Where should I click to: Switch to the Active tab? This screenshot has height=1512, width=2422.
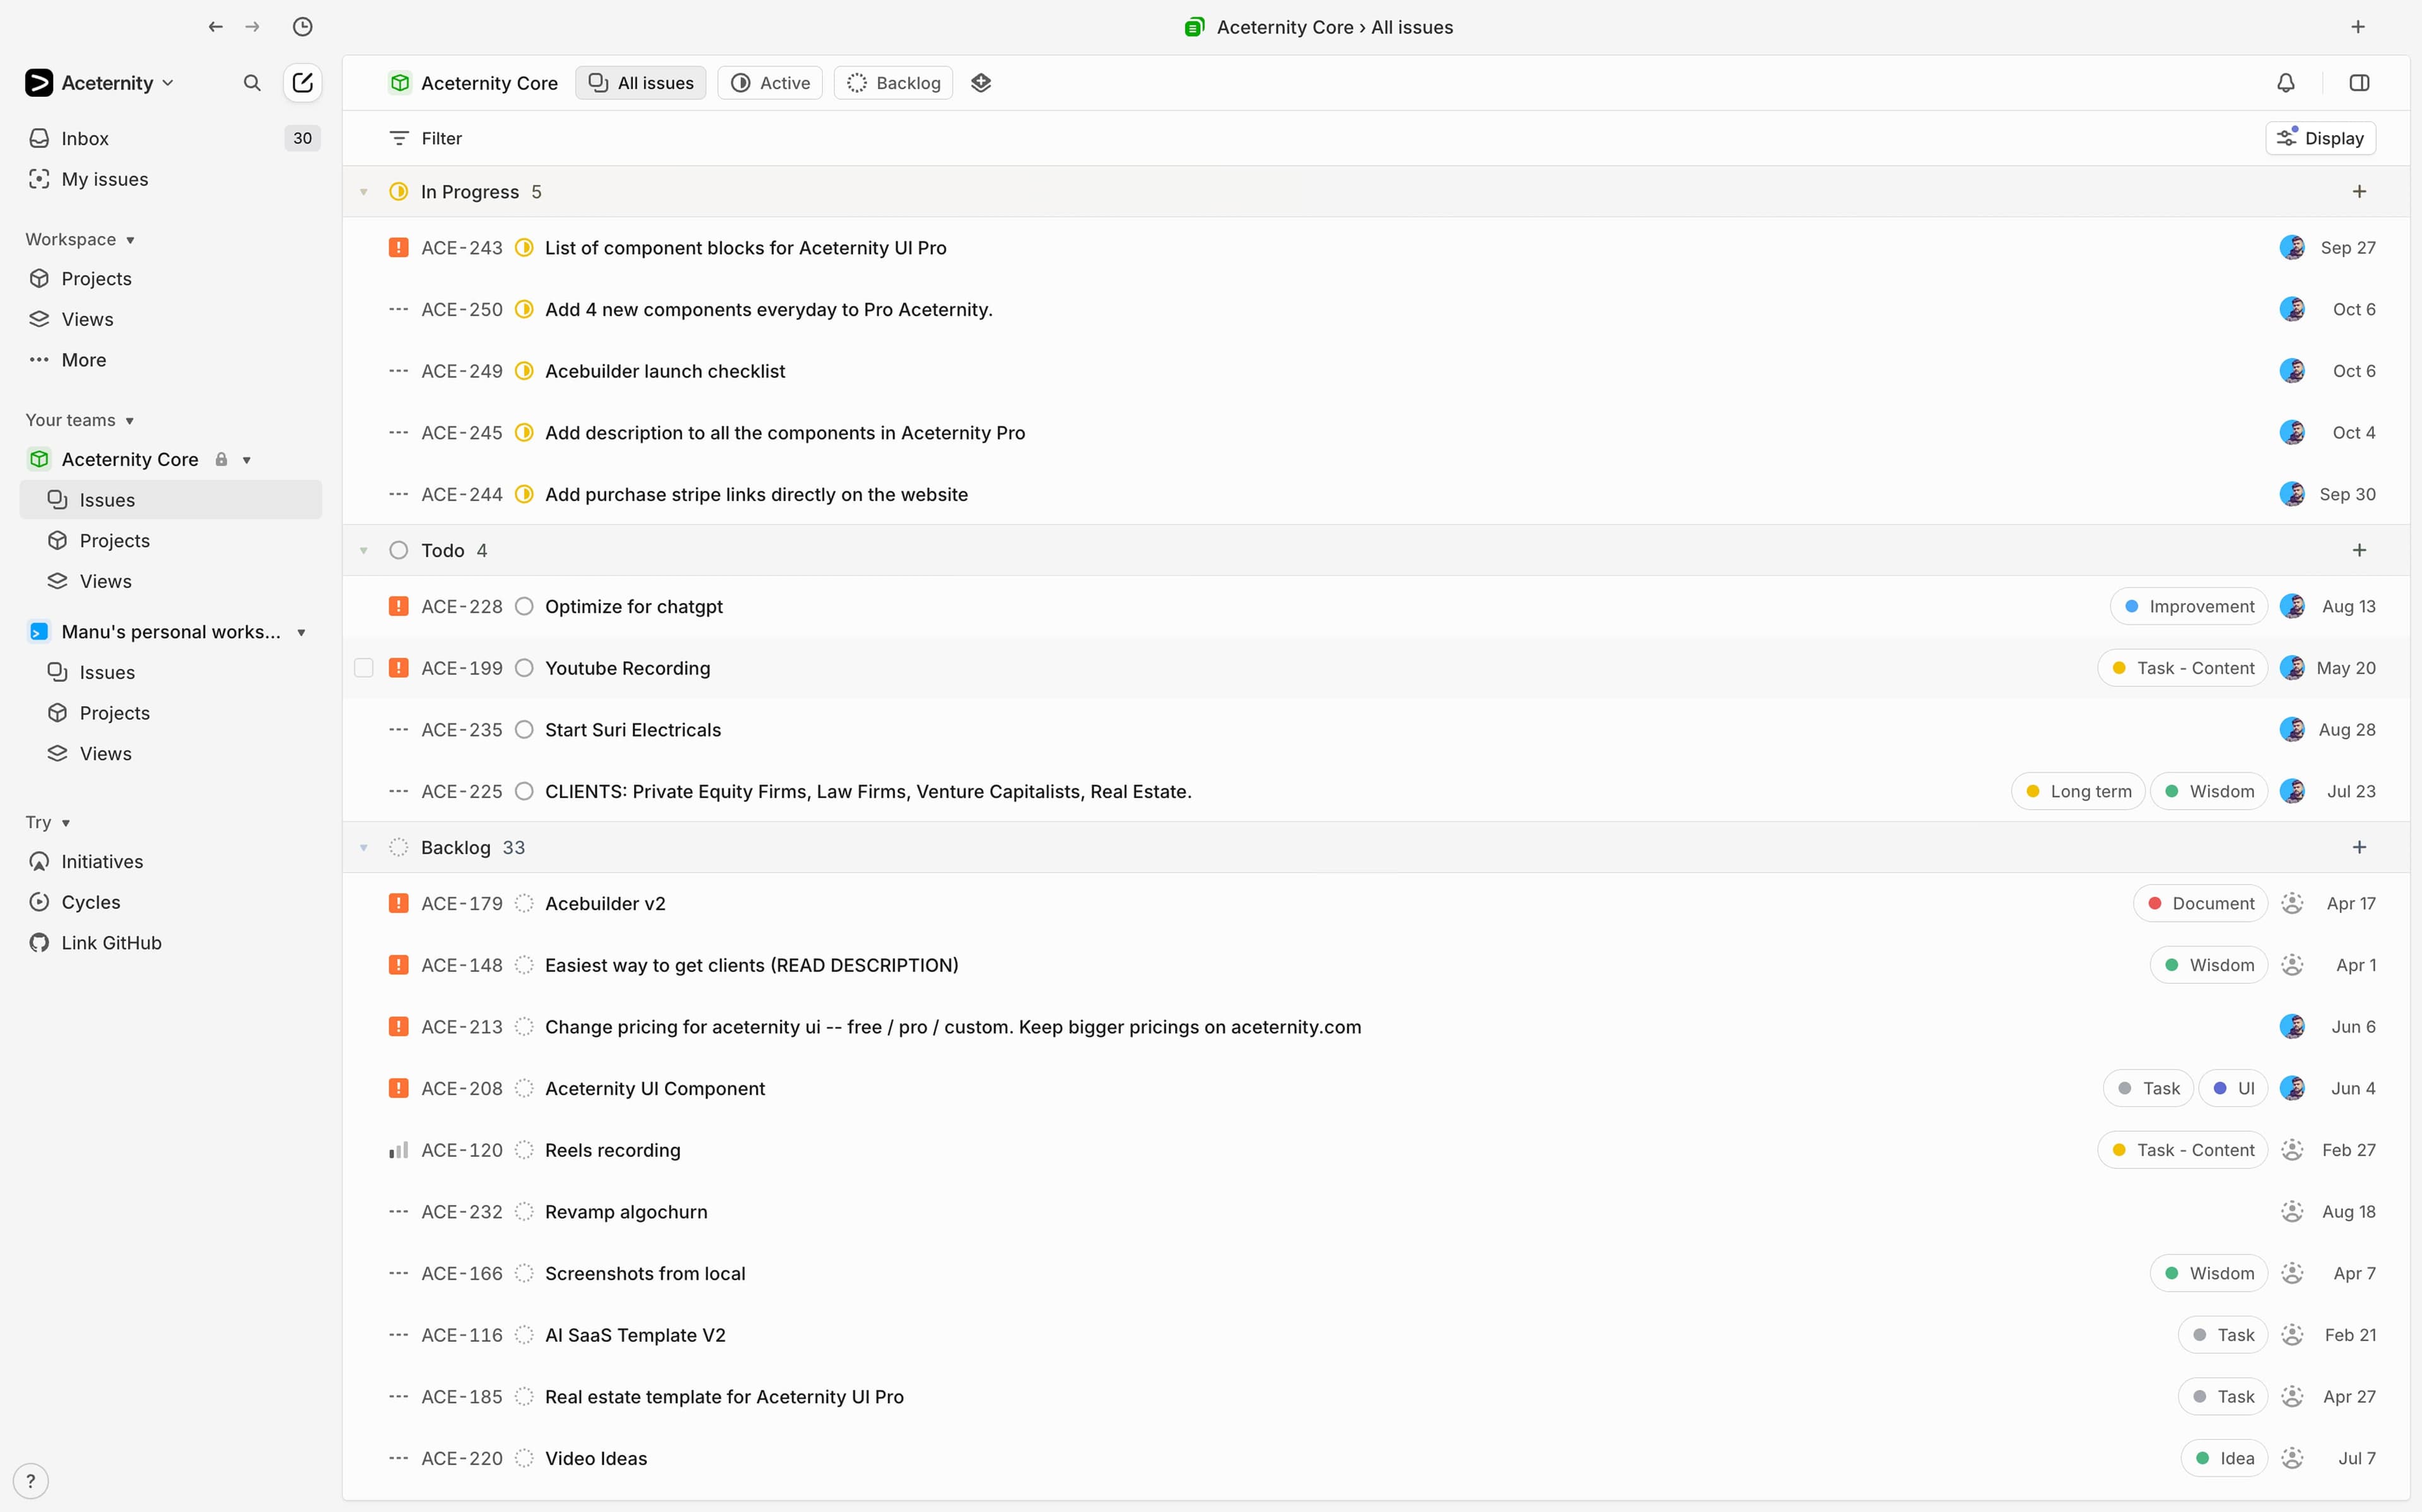[769, 82]
